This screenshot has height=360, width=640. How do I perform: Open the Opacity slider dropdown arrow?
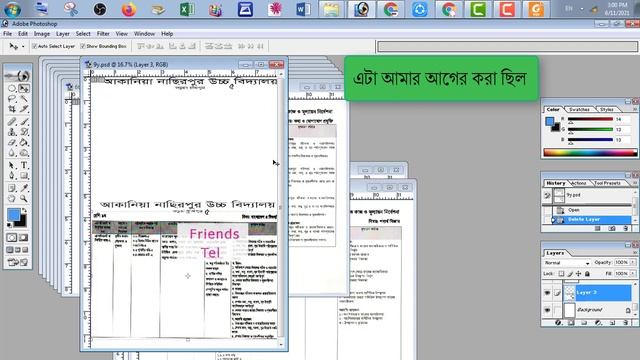coord(633,262)
